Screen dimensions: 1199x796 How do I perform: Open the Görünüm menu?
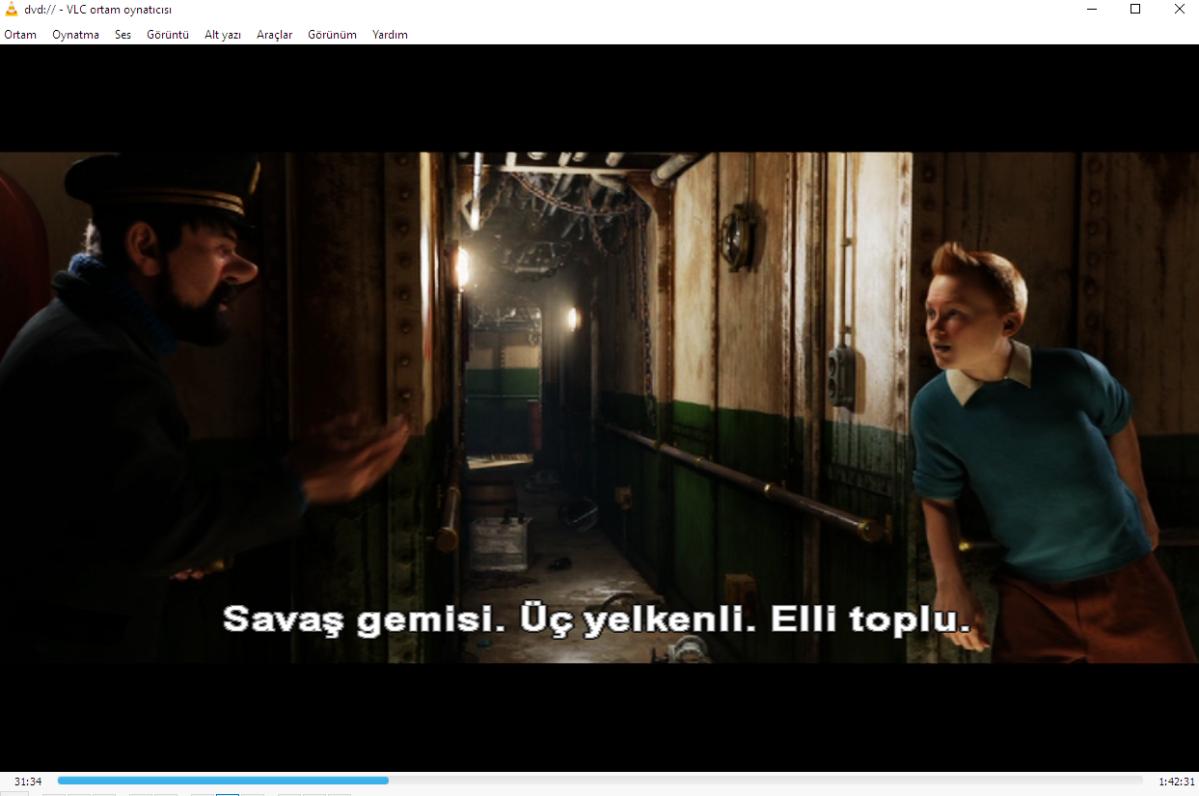coord(332,34)
